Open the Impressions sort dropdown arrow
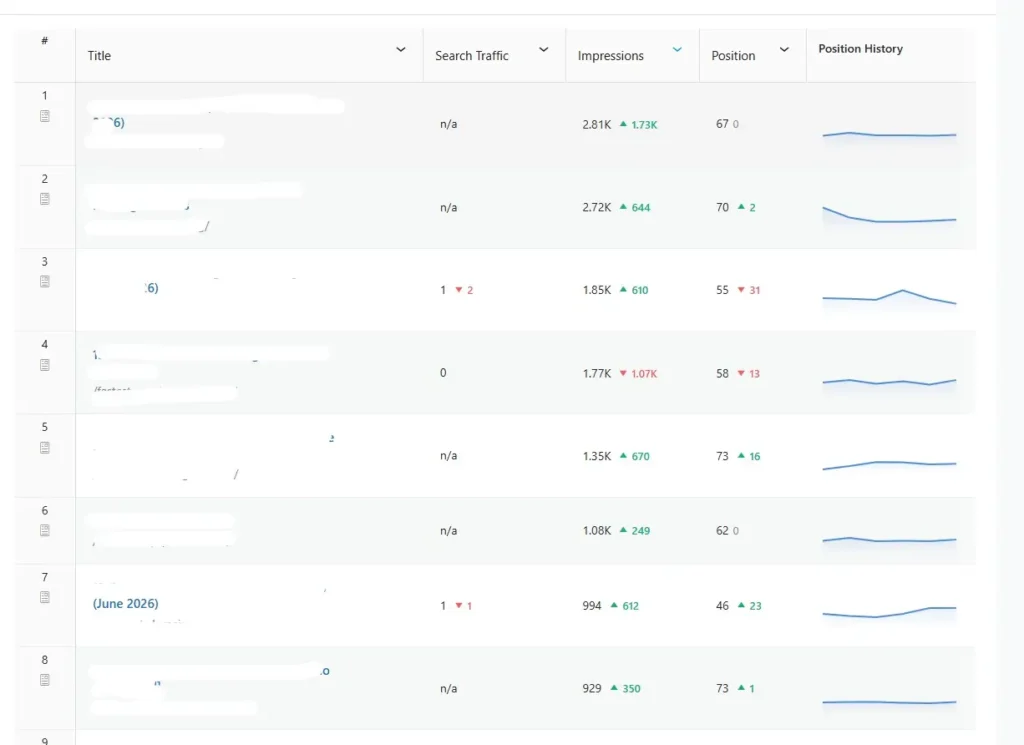Screen dimensions: 1024x745 (x=677, y=50)
